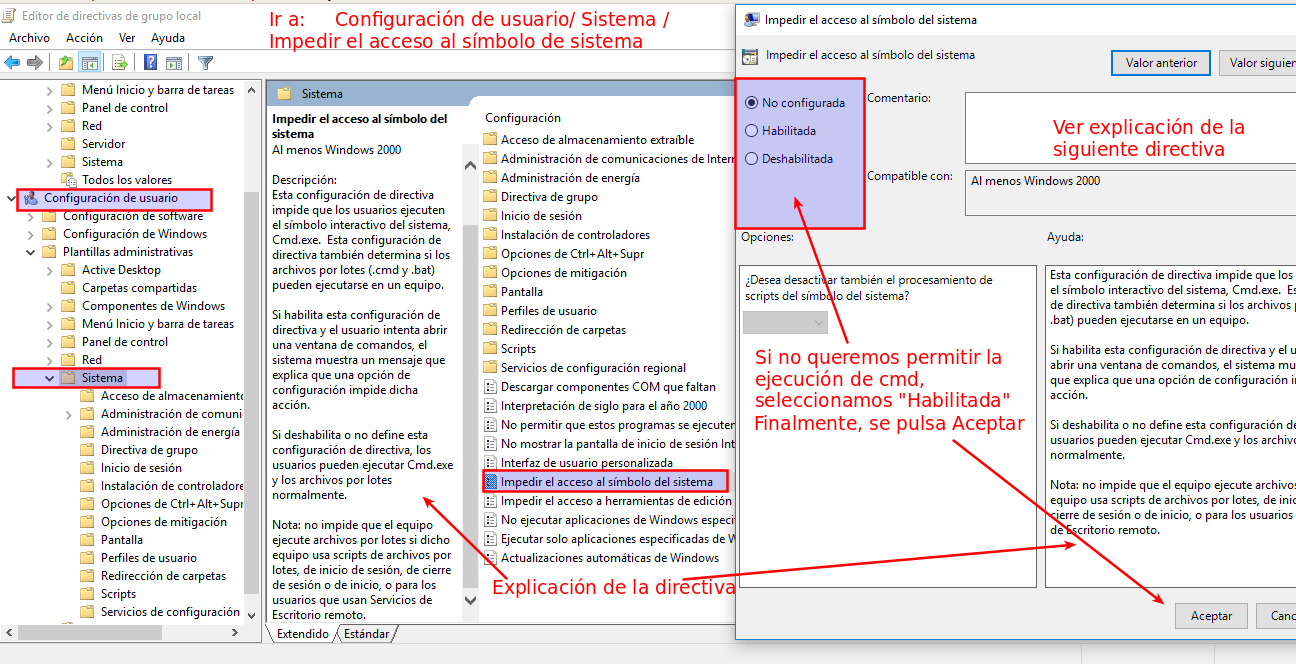
Task: Click folder icon of Carpetas compartidas in tree
Action: [68, 288]
